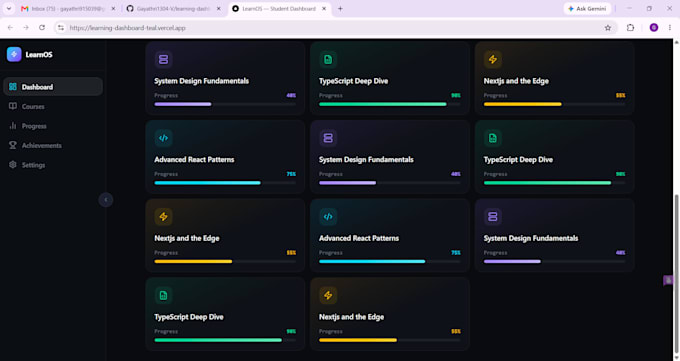680x361 pixels.
Task: Click the Dashboard grid icon in sidebar
Action: point(13,87)
